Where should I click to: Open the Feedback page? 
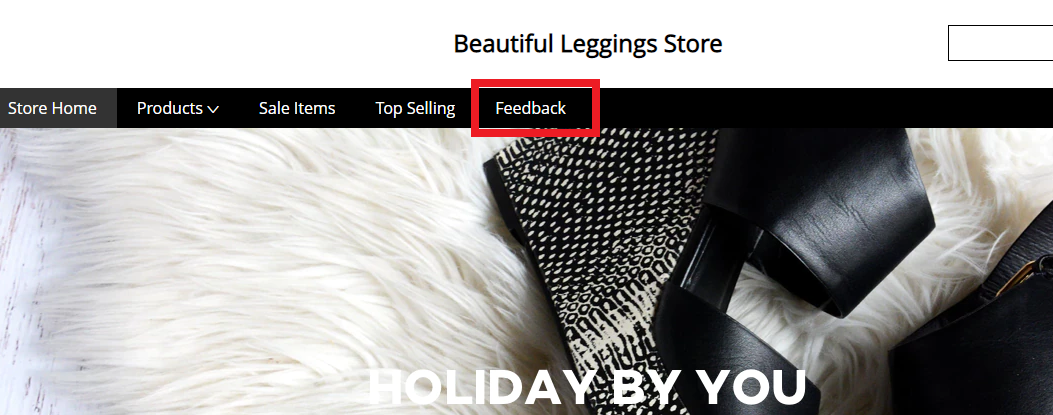pos(531,108)
